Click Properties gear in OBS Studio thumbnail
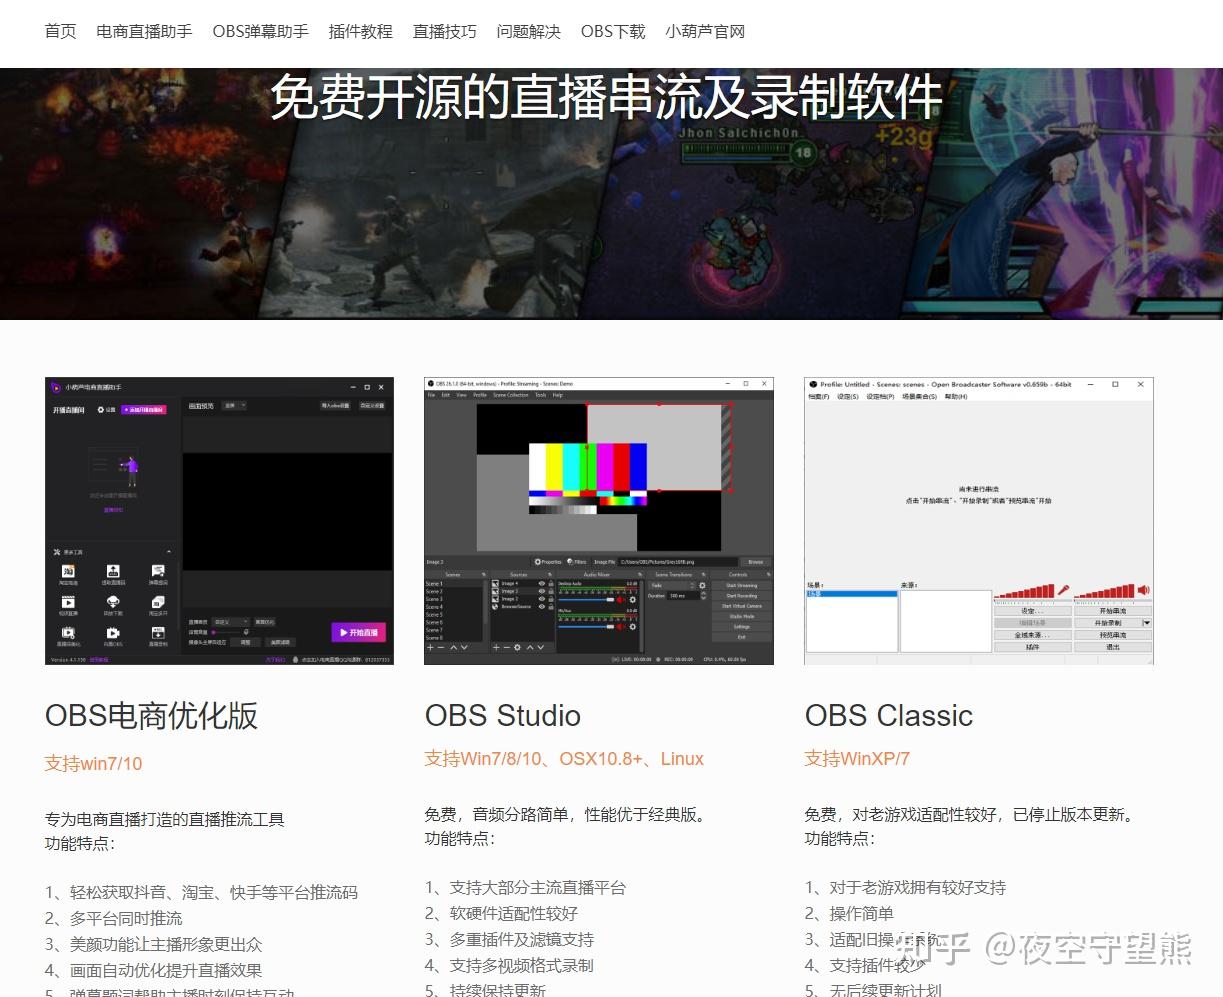This screenshot has height=997, width=1223. [x=538, y=562]
